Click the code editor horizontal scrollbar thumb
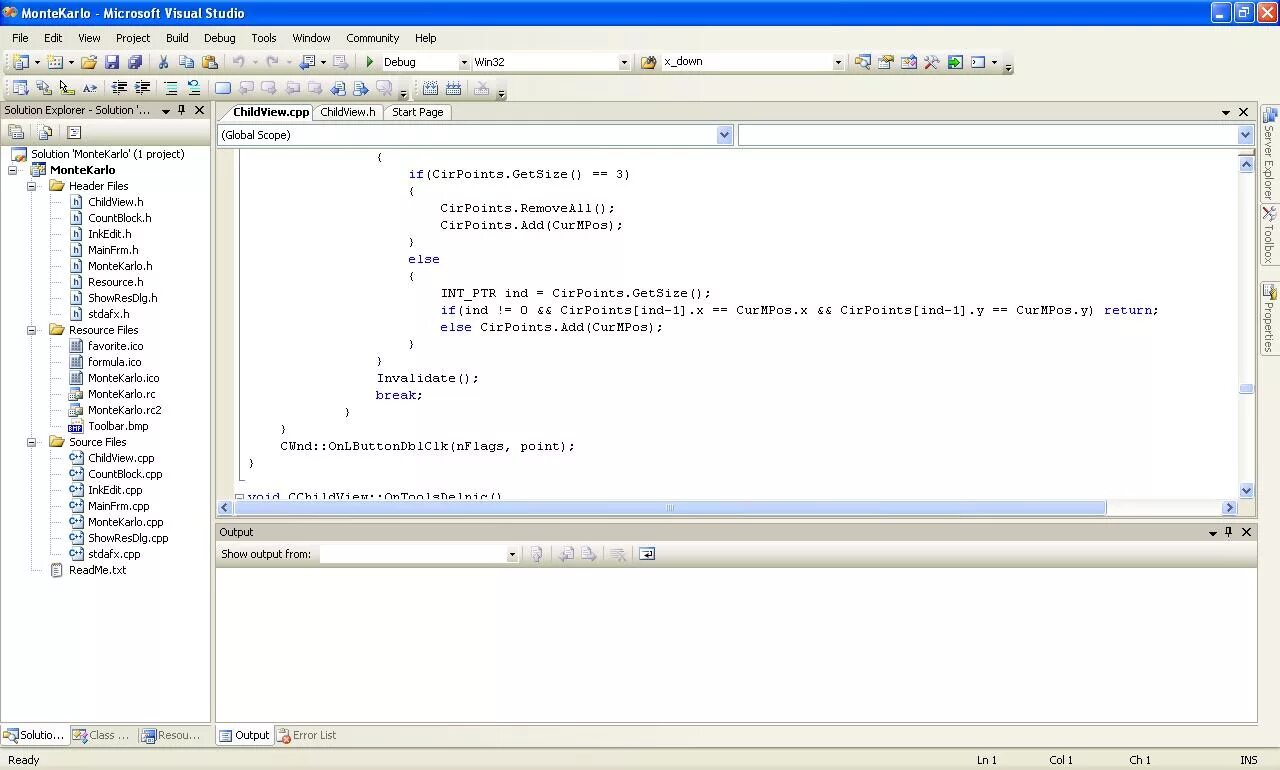 point(670,507)
